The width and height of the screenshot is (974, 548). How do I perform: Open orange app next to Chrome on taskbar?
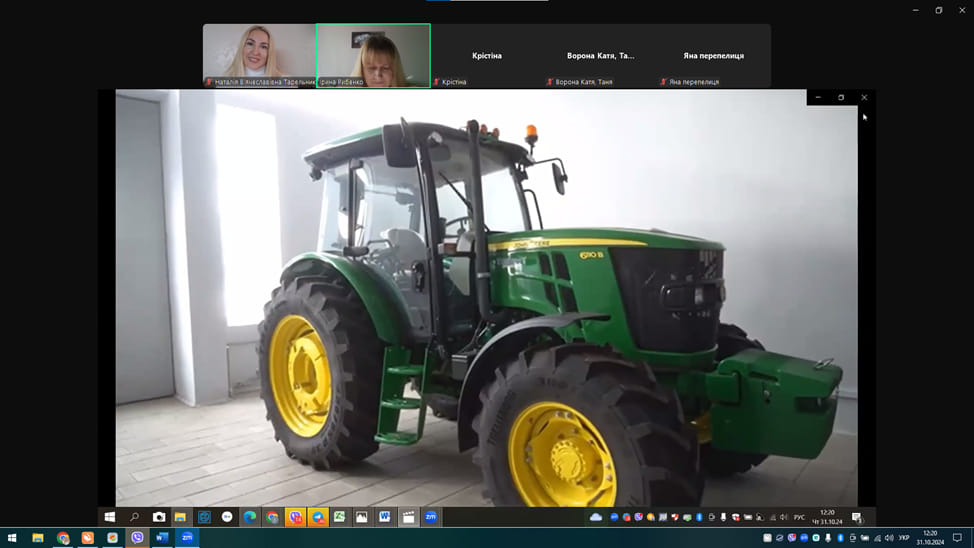pyautogui.click(x=88, y=537)
